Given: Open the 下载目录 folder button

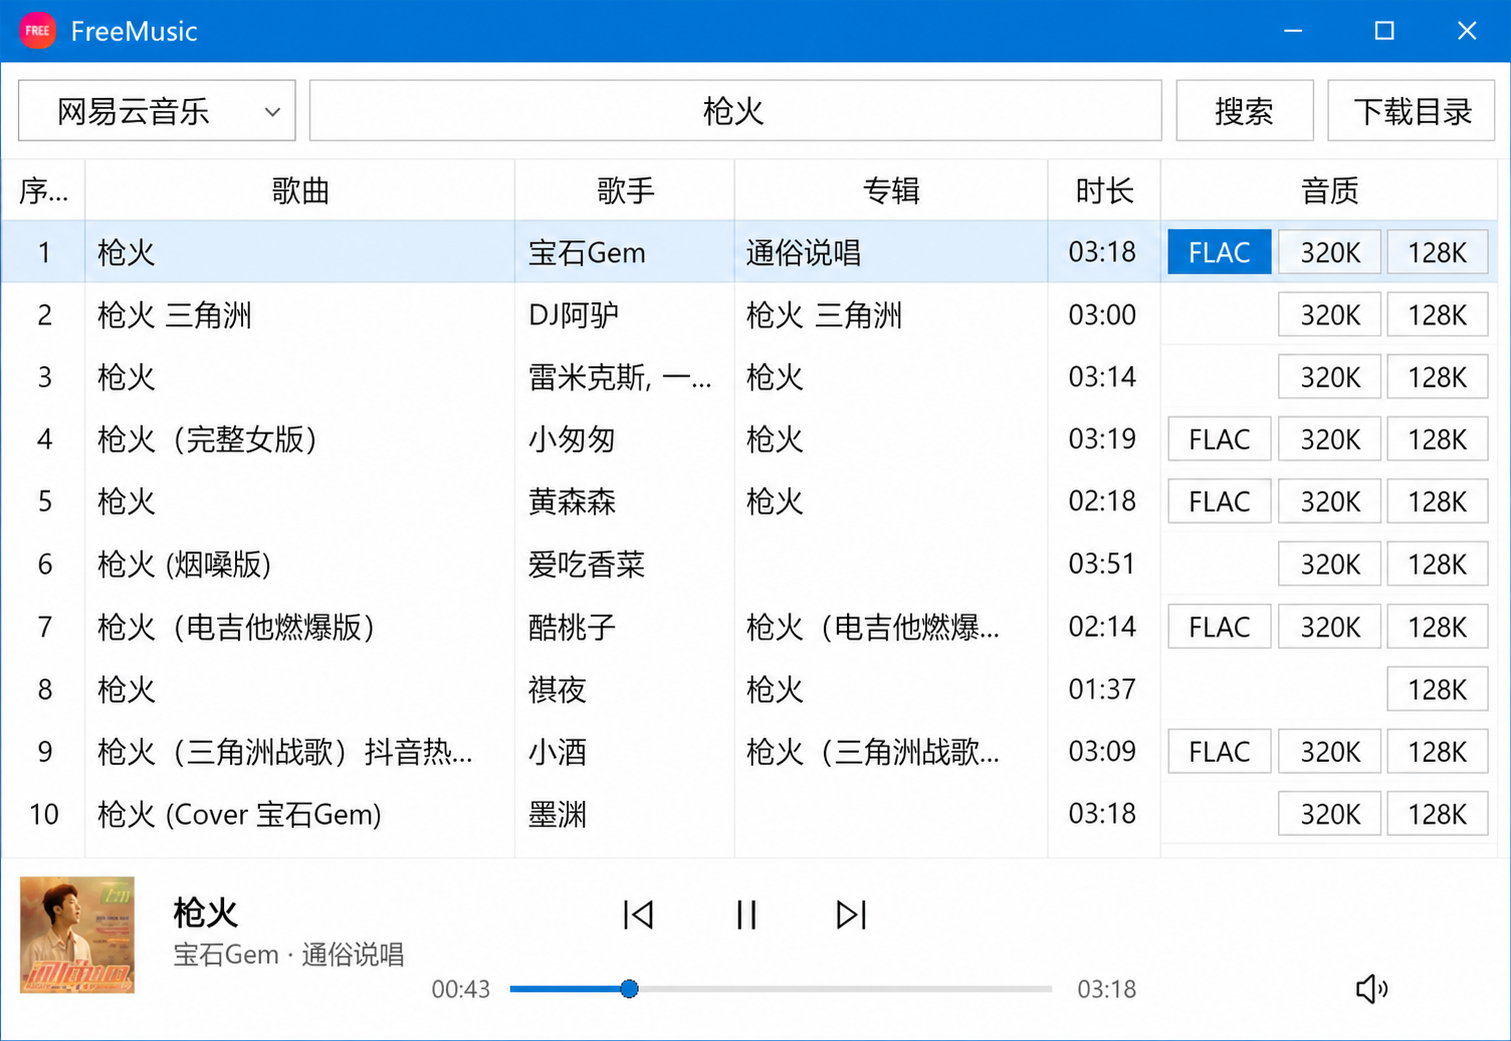Looking at the screenshot, I should (x=1411, y=111).
